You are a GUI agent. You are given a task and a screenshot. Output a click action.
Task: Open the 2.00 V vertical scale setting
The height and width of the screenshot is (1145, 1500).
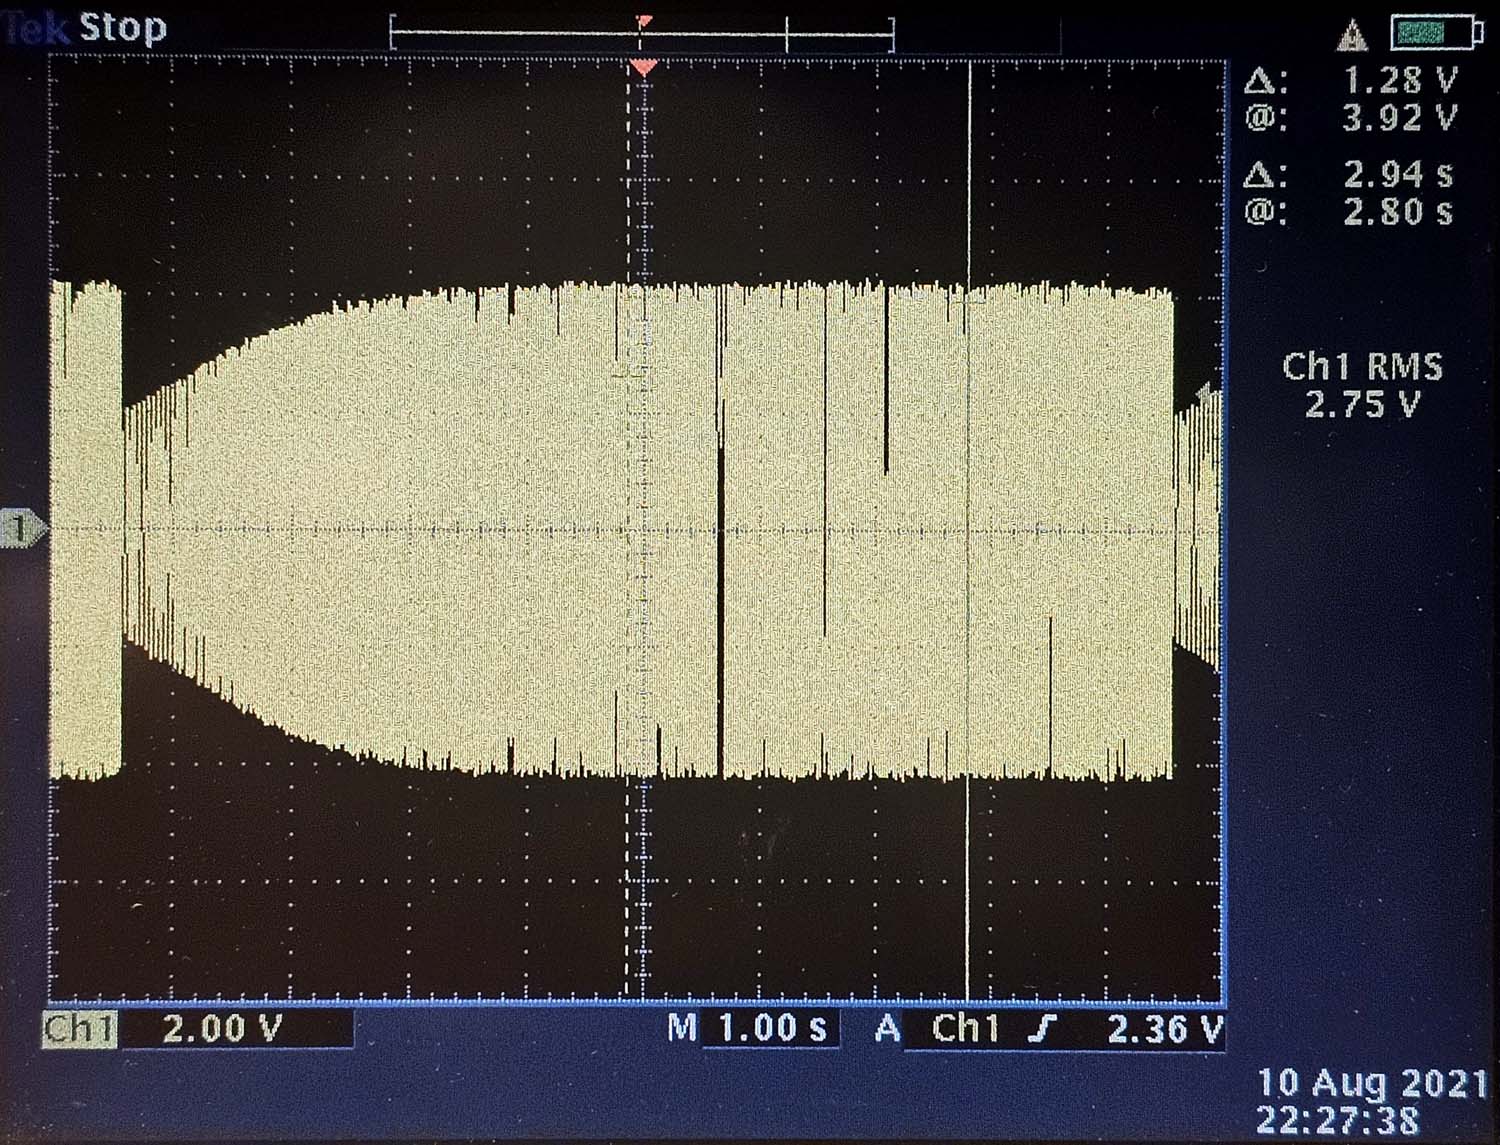(222, 1029)
